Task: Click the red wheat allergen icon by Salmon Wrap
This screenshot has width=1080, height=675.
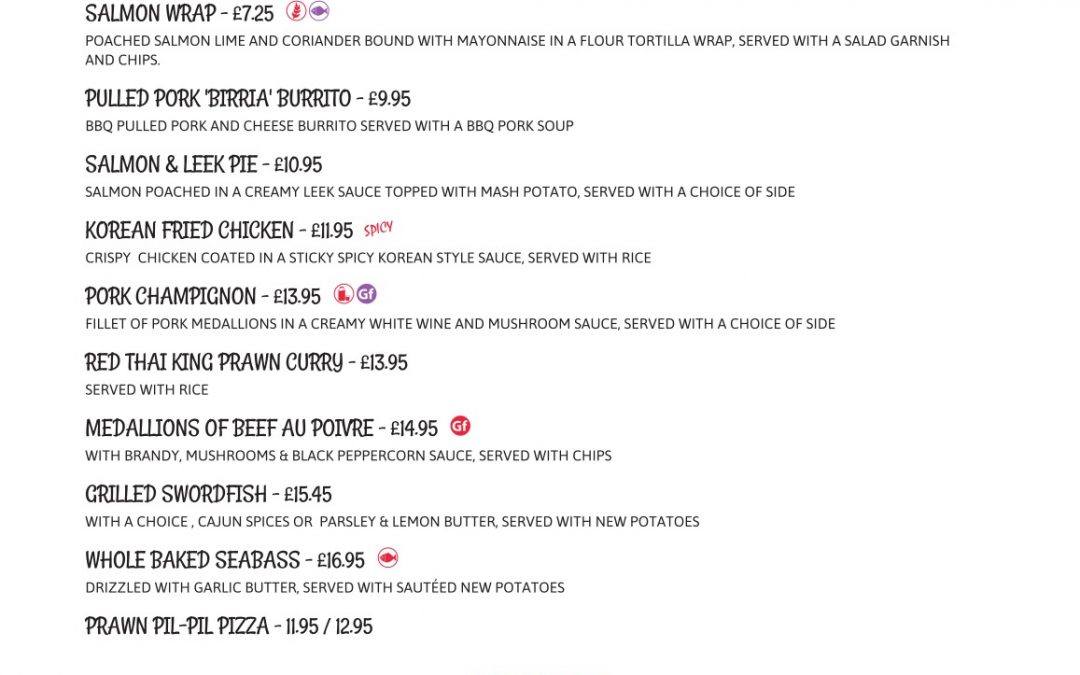Action: coord(296,11)
